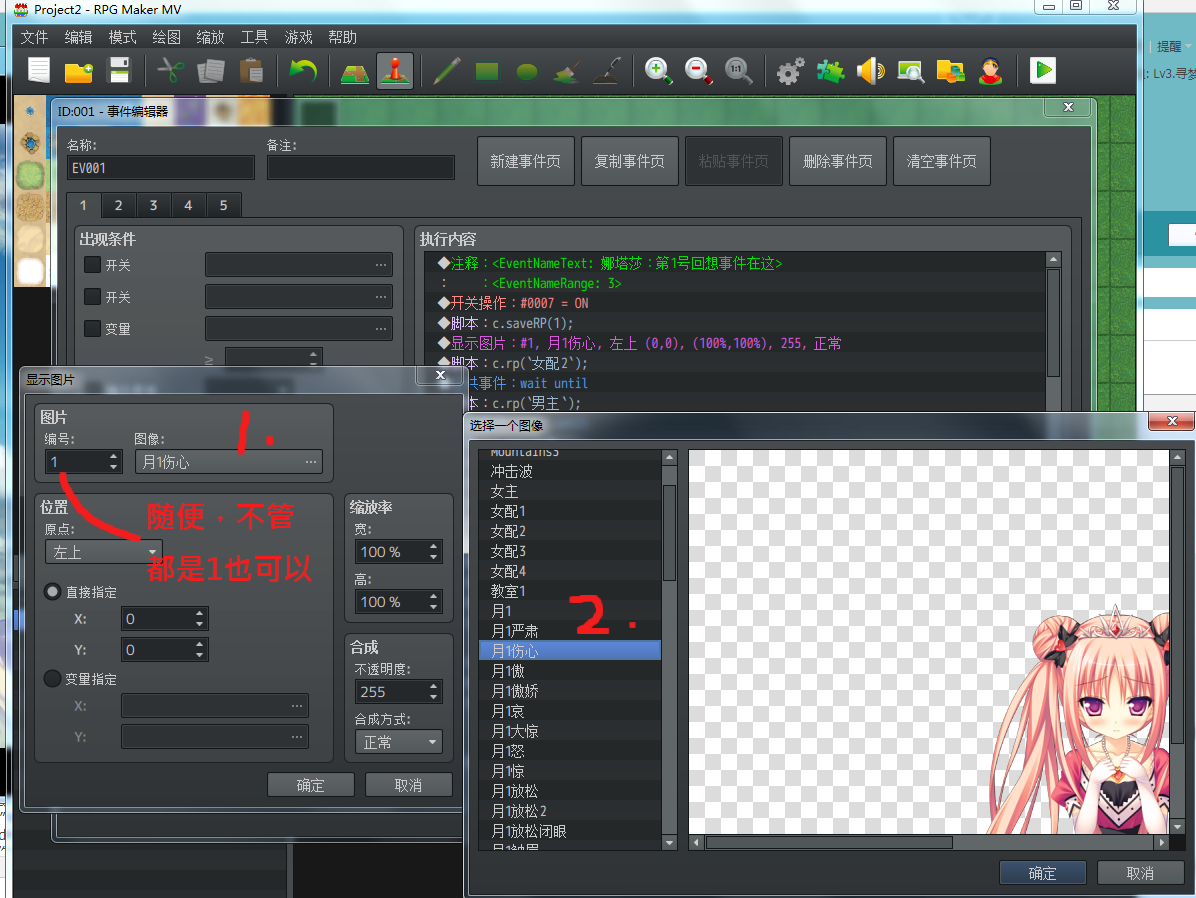Click the Paste clipboard icon
Viewport: 1196px width, 898px height.
251,71
